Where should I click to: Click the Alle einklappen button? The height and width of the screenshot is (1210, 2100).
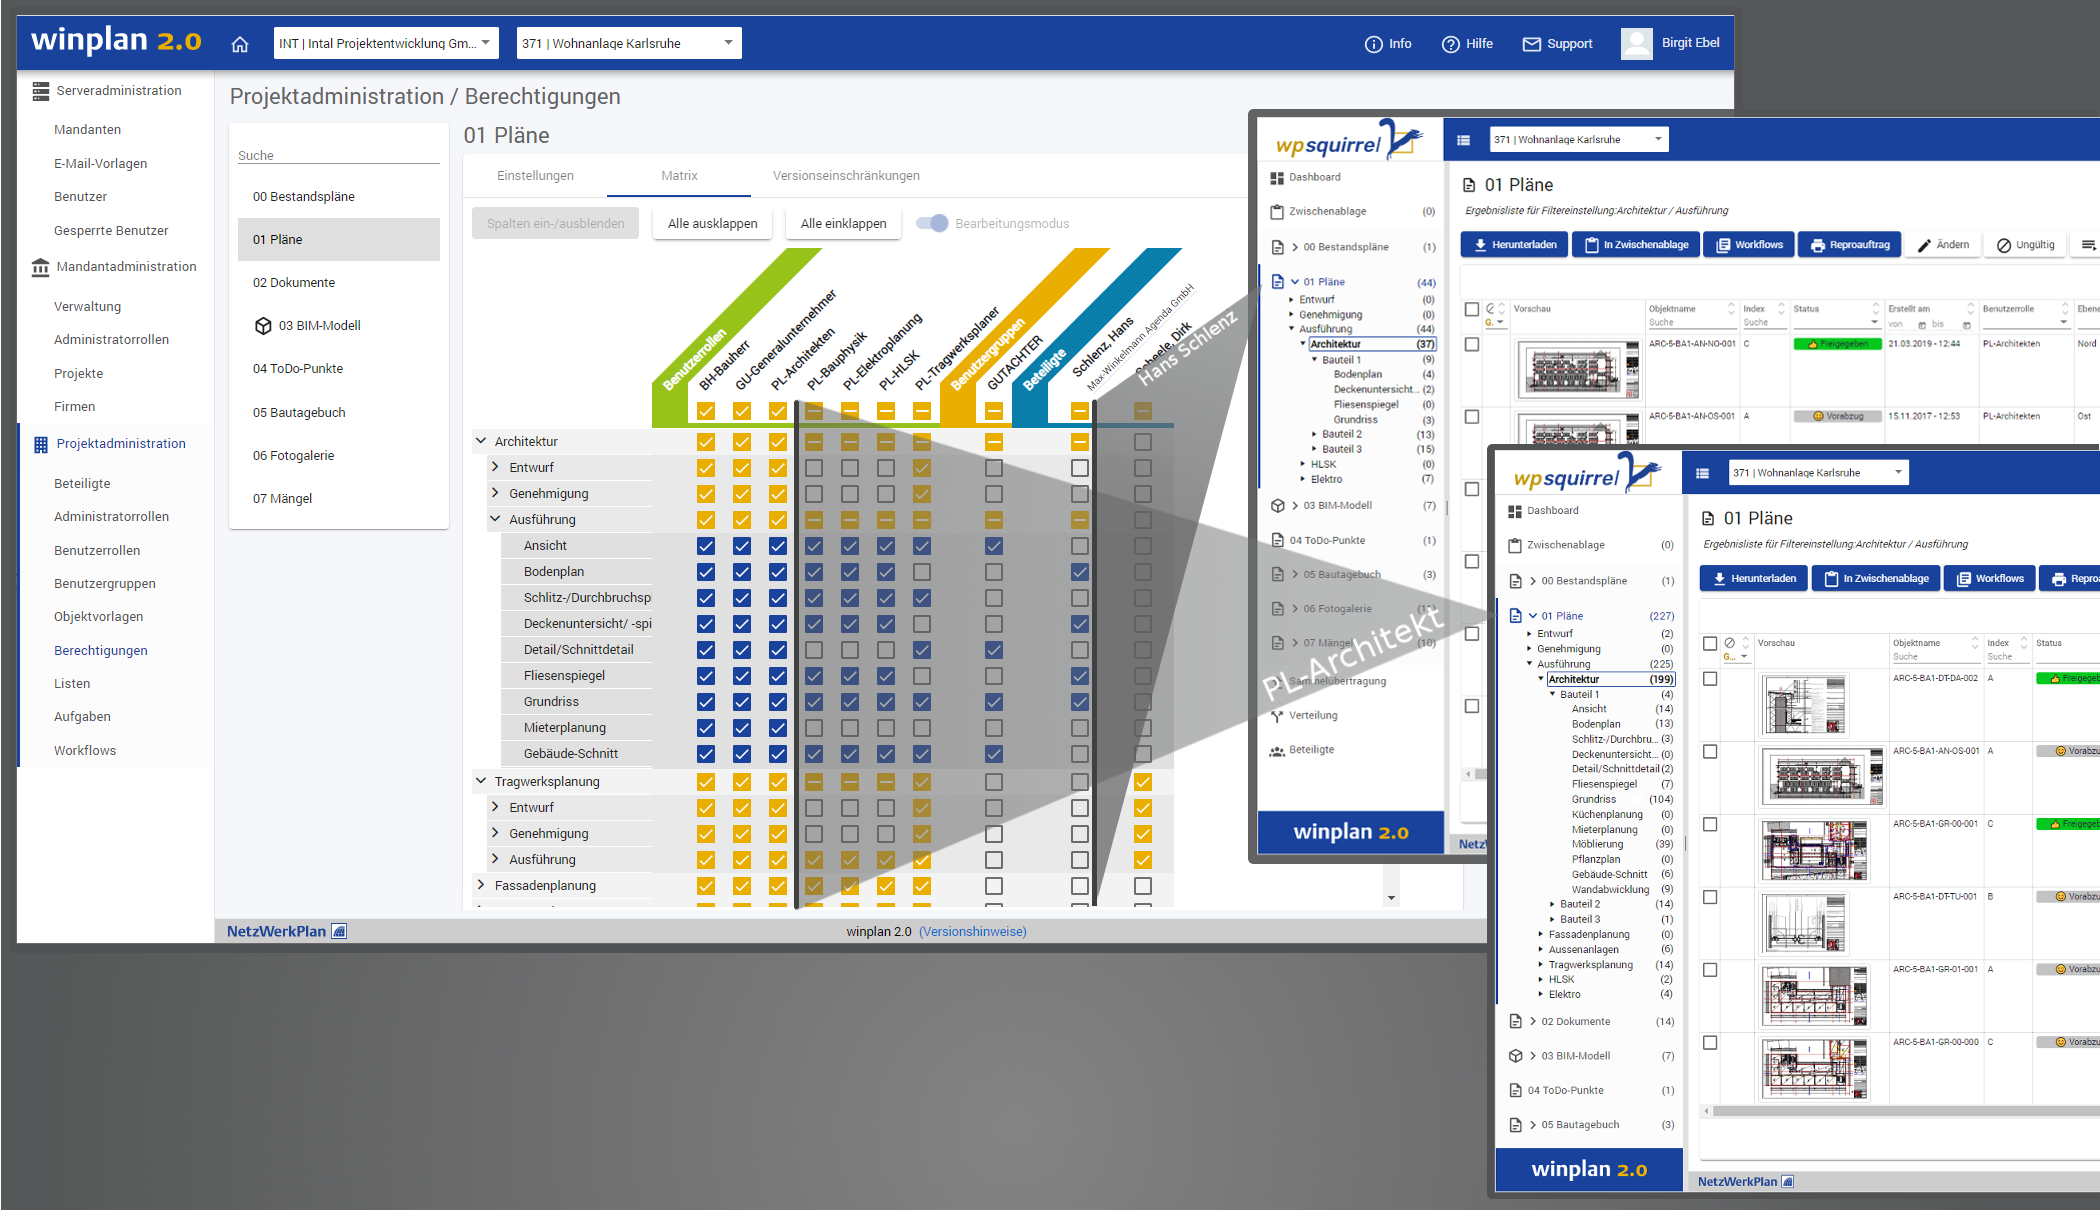(x=844, y=224)
